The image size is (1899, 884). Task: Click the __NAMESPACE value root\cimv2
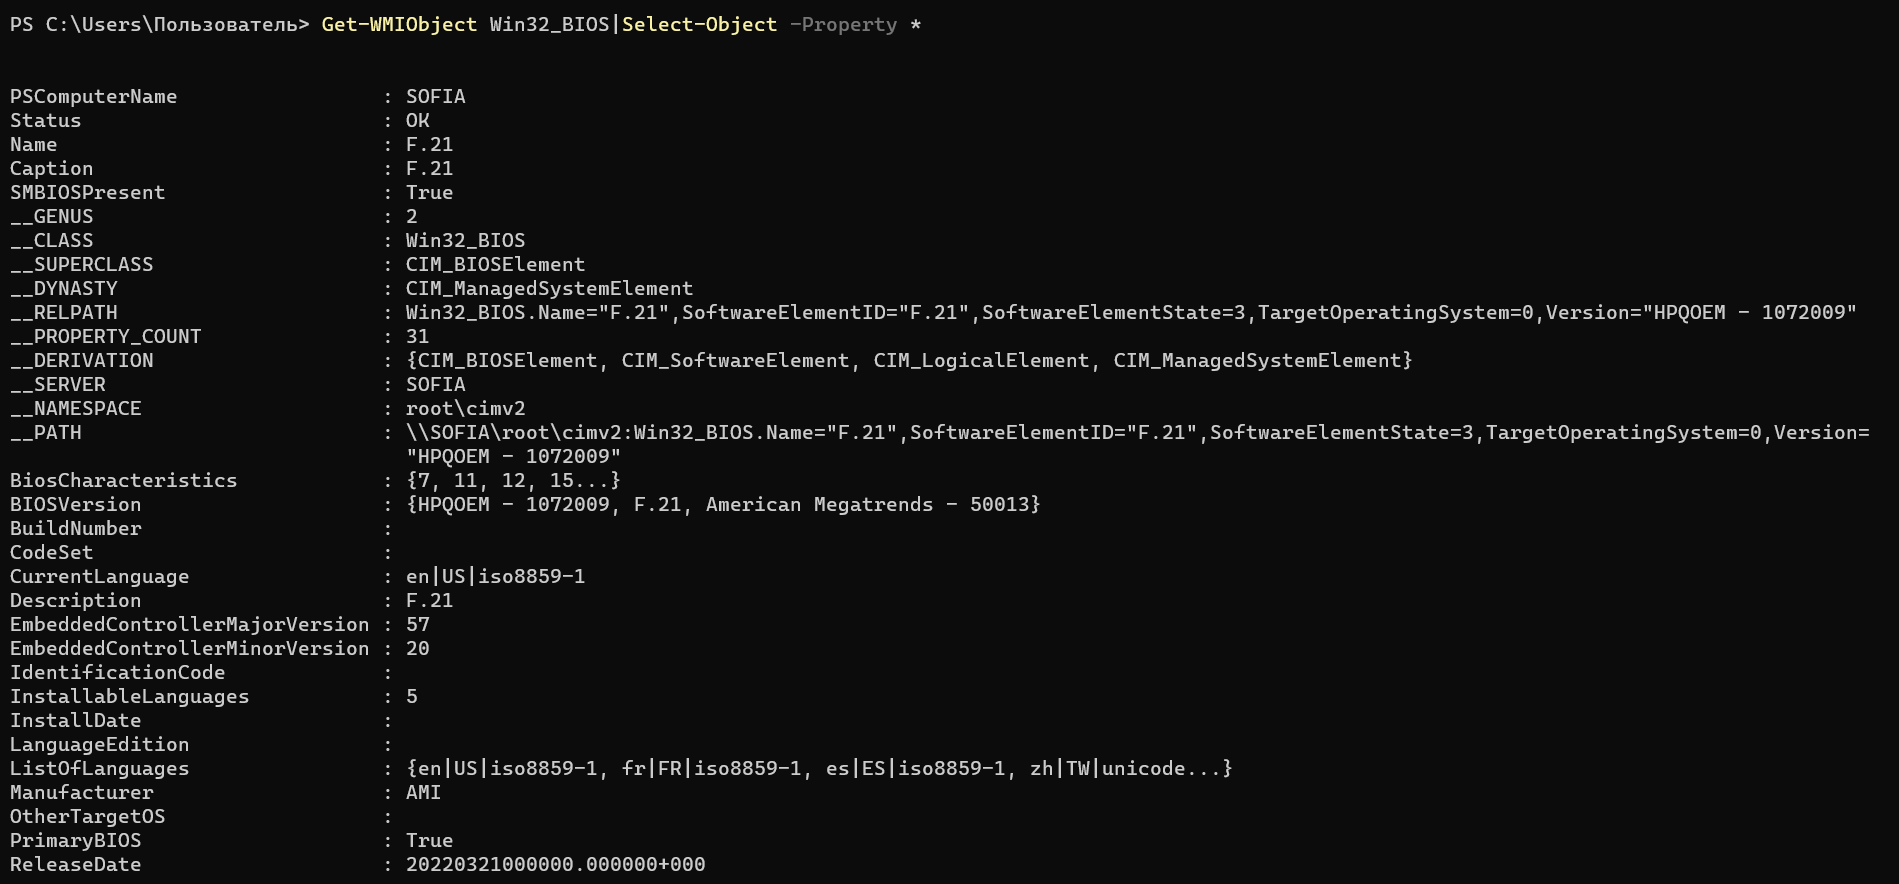pos(465,408)
